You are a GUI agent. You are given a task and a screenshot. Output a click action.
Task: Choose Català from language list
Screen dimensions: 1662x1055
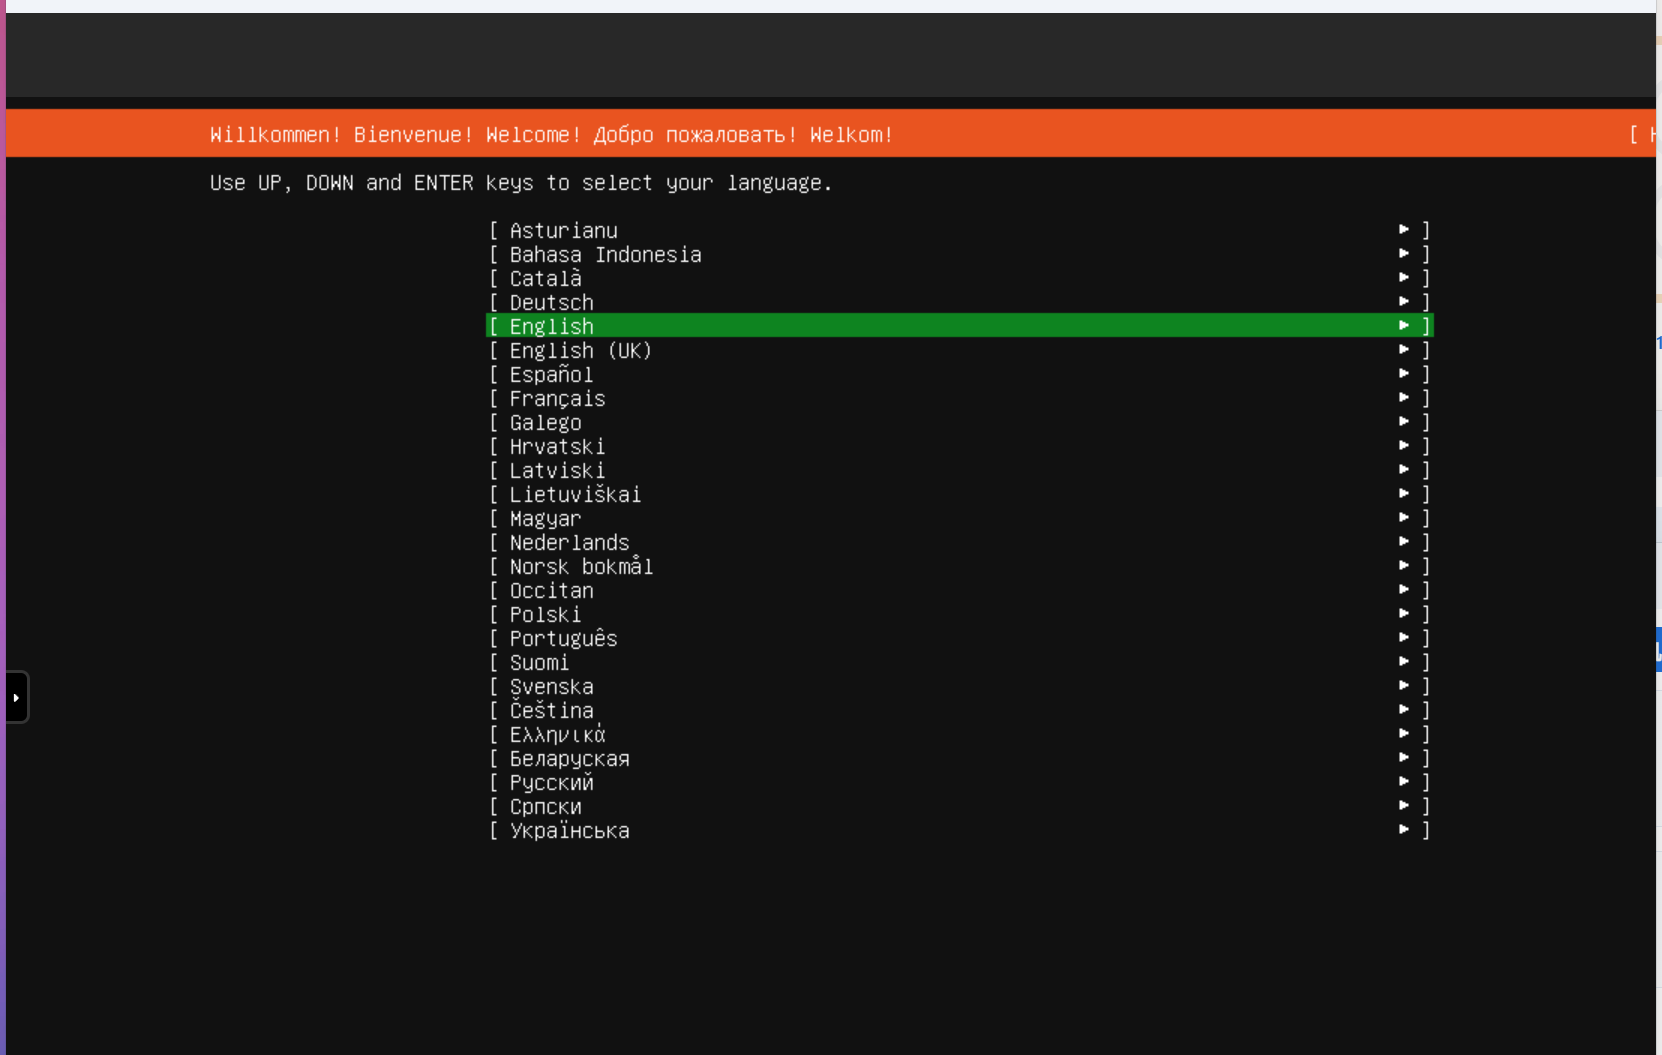click(960, 278)
